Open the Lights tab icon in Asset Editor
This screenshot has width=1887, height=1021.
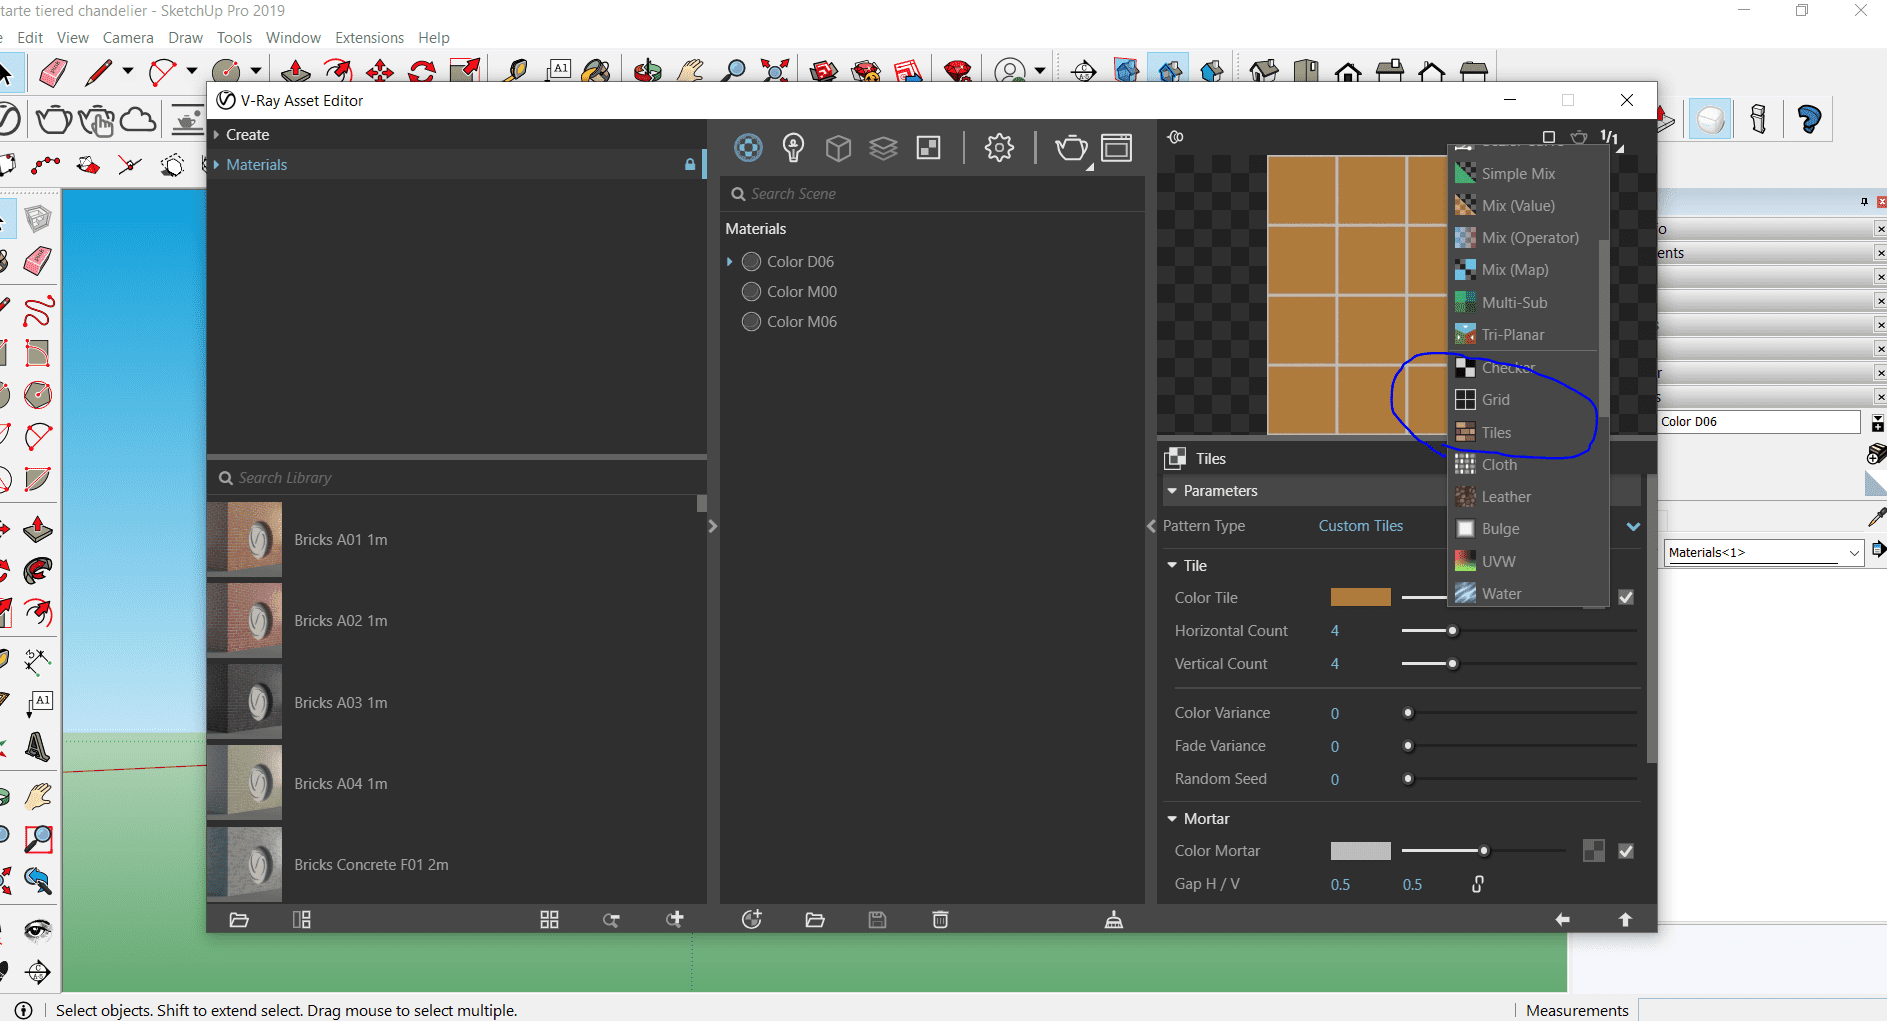[x=793, y=148]
